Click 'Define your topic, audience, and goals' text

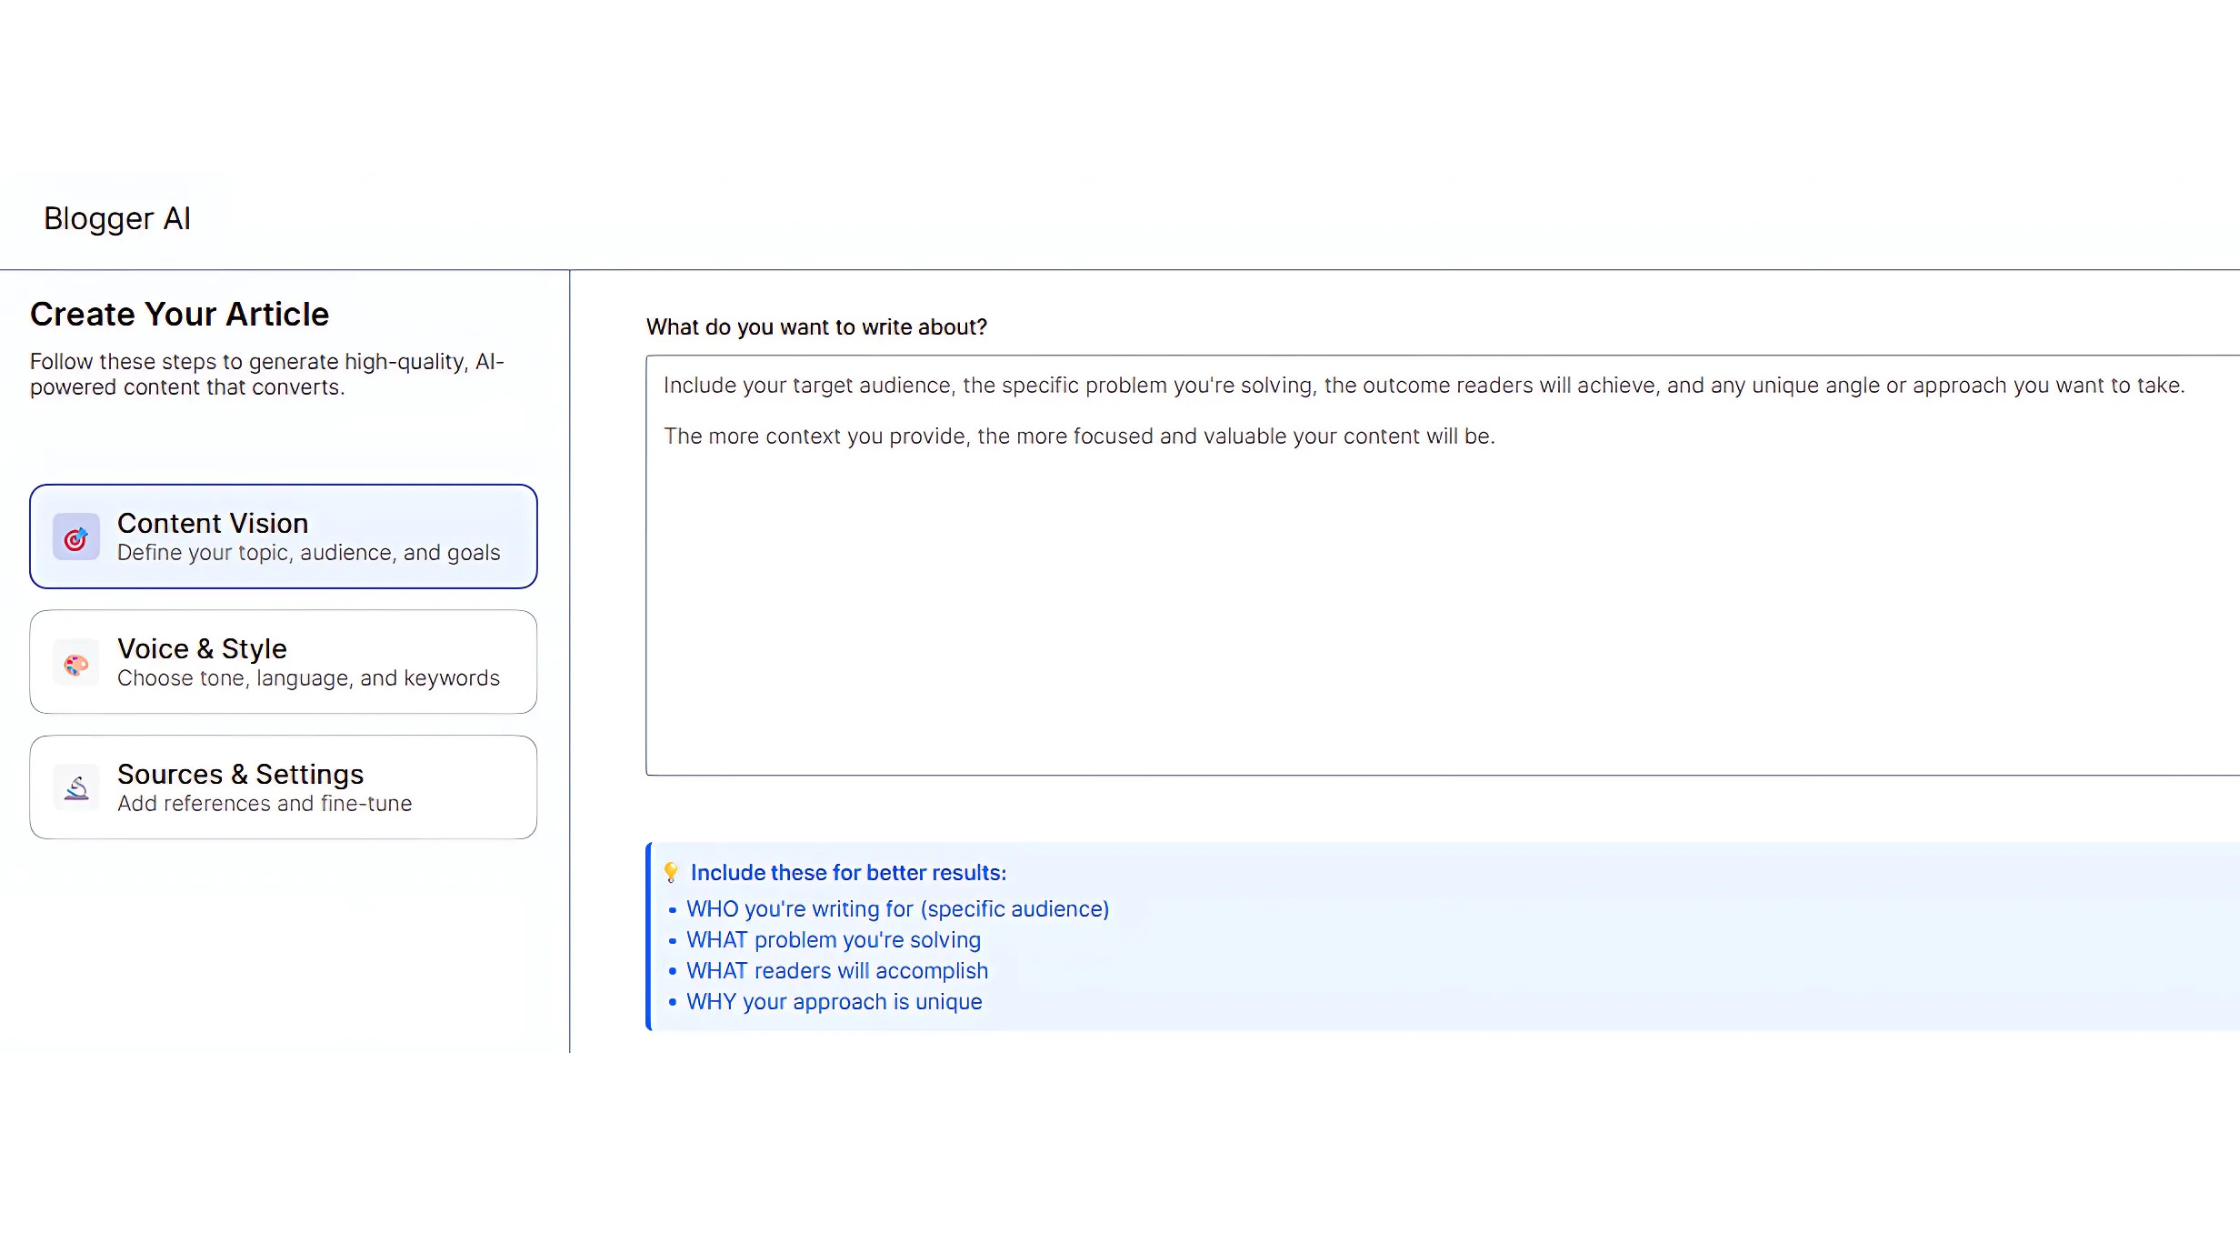[308, 553]
